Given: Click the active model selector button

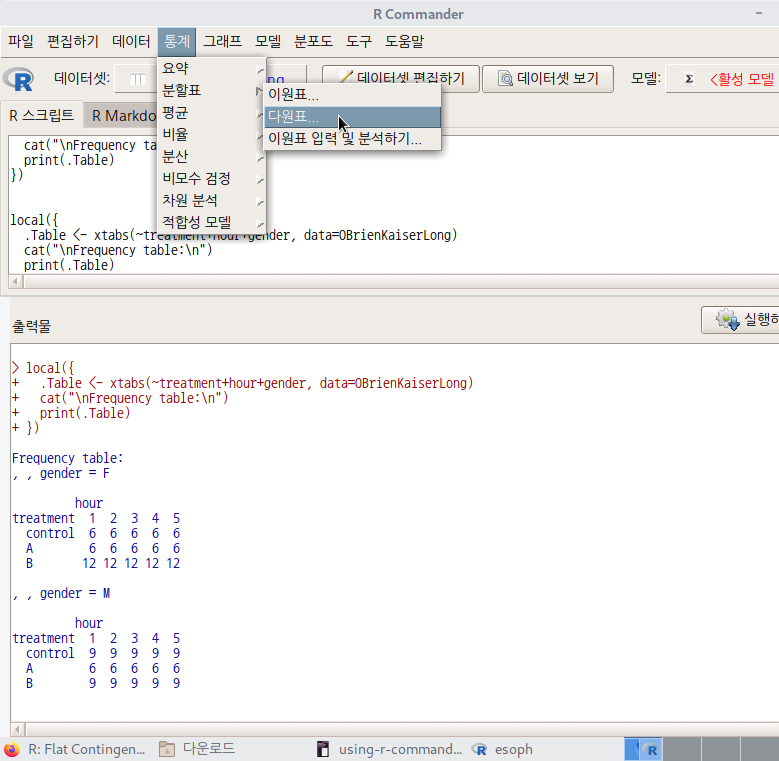Looking at the screenshot, I should tap(724, 78).
